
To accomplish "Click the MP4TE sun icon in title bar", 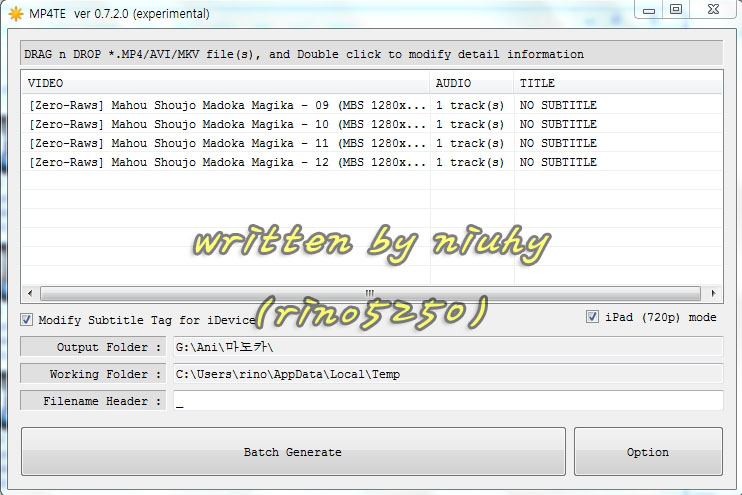I will (16, 14).
